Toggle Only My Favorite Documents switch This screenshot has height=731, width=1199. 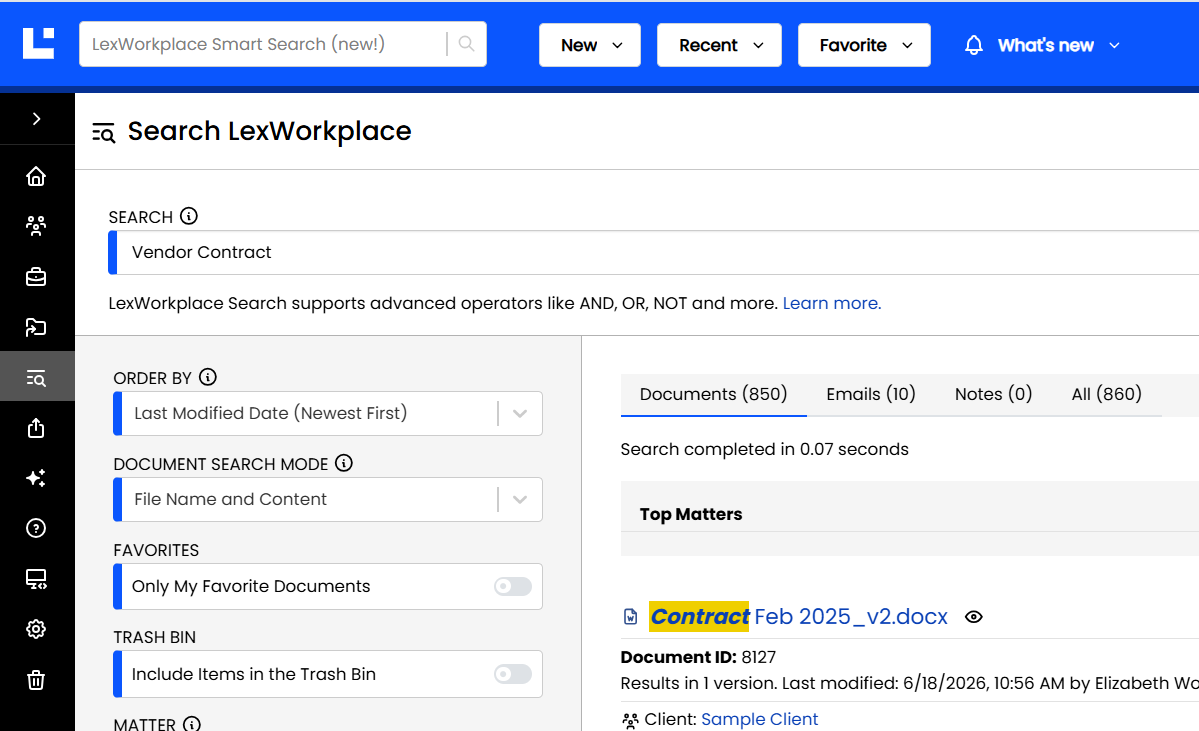tap(512, 586)
